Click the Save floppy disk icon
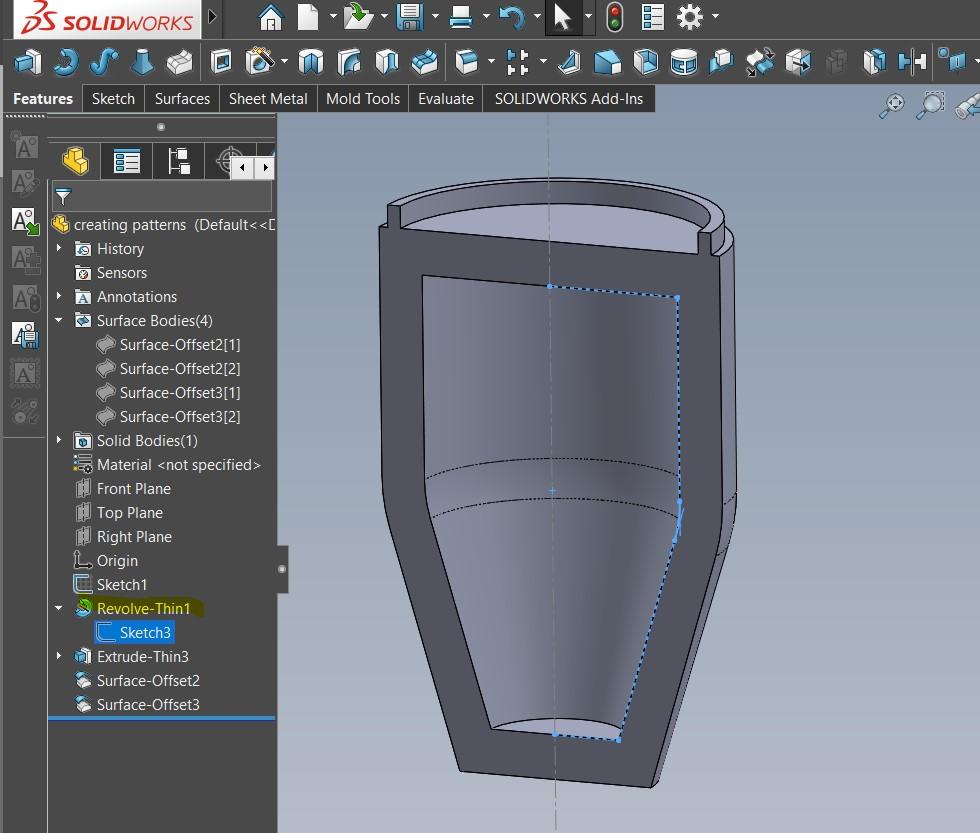 409,17
